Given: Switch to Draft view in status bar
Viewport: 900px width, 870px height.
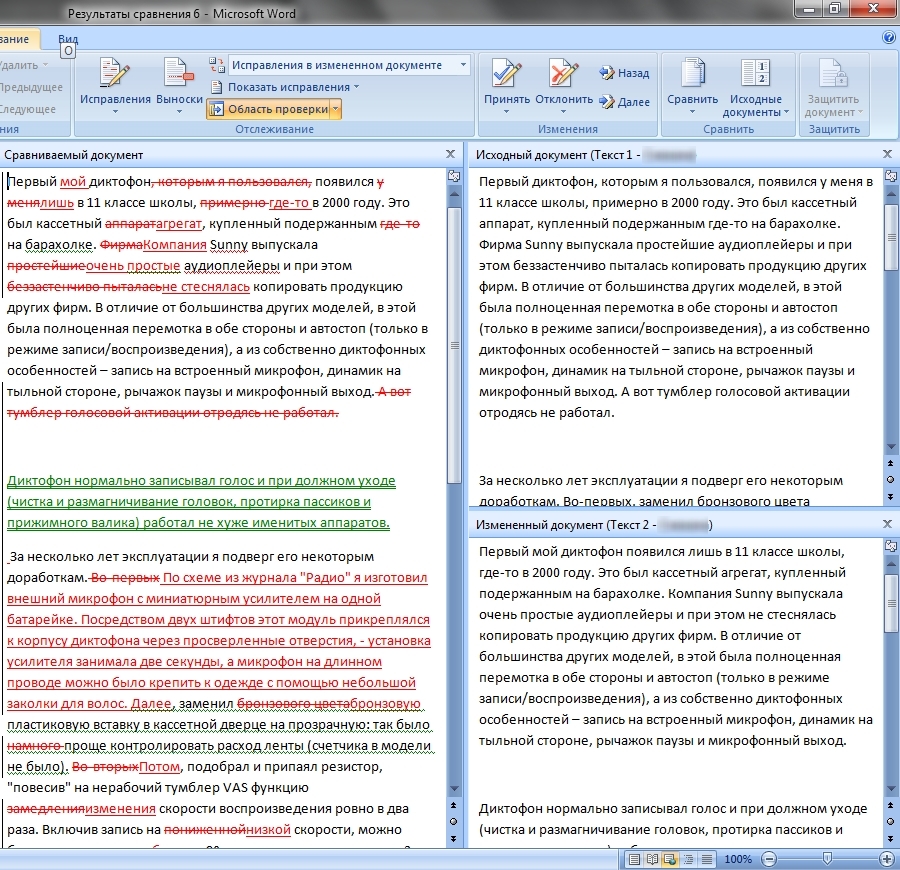Looking at the screenshot, I should point(707,859).
